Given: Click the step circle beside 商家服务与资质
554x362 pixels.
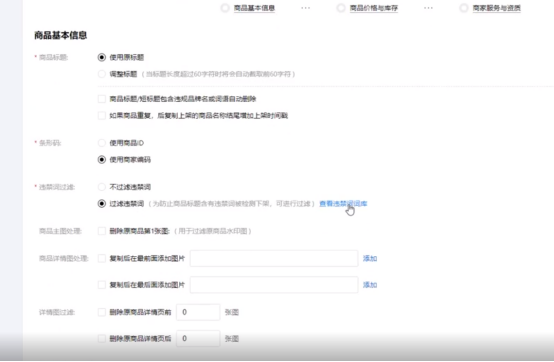Looking at the screenshot, I should click(464, 8).
